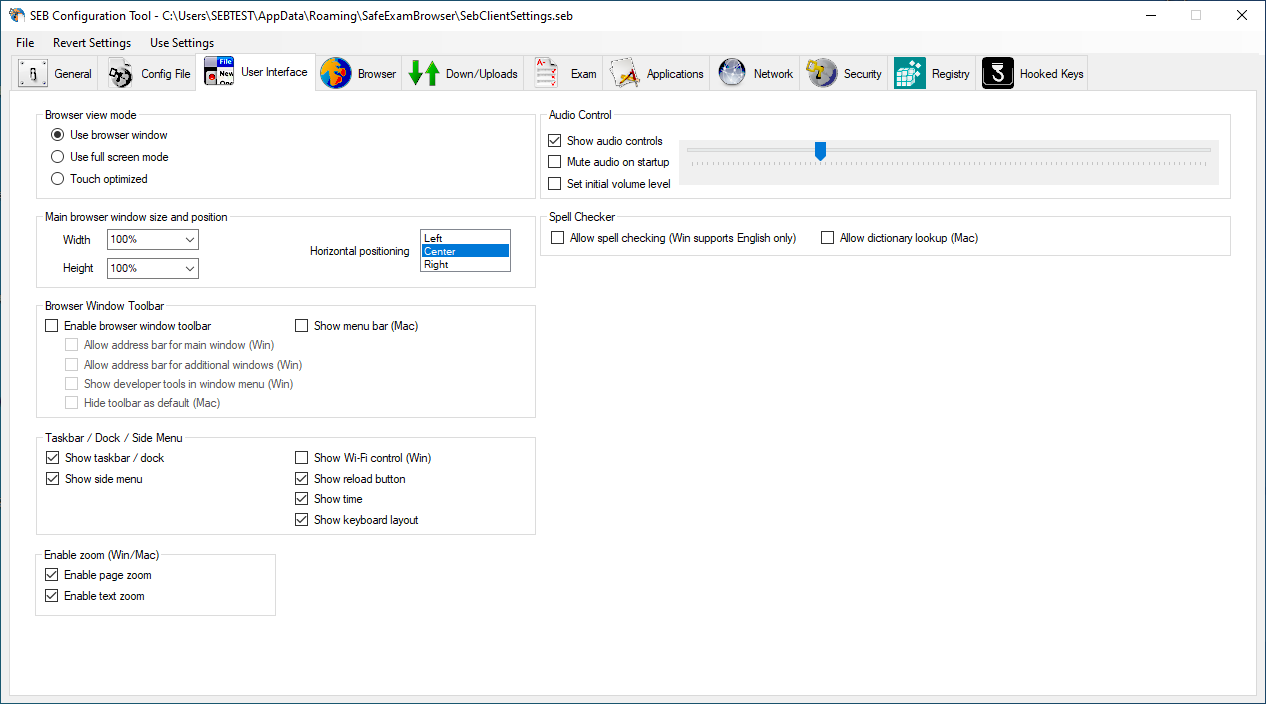Enable Allow dictionary lookup (Mac)

[828, 238]
